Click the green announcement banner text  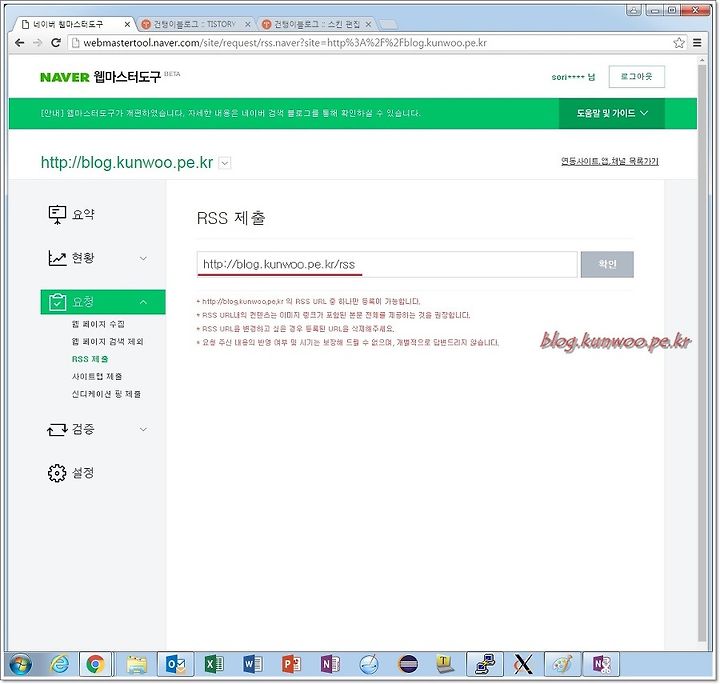[x=230, y=113]
